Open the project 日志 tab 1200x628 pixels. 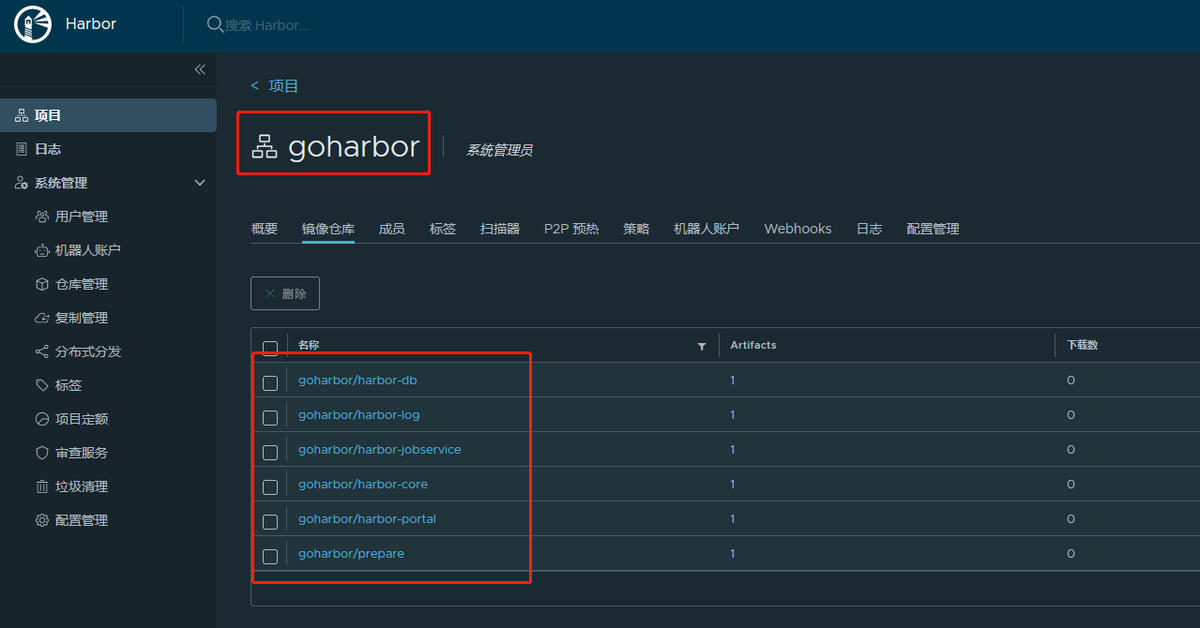click(x=869, y=229)
